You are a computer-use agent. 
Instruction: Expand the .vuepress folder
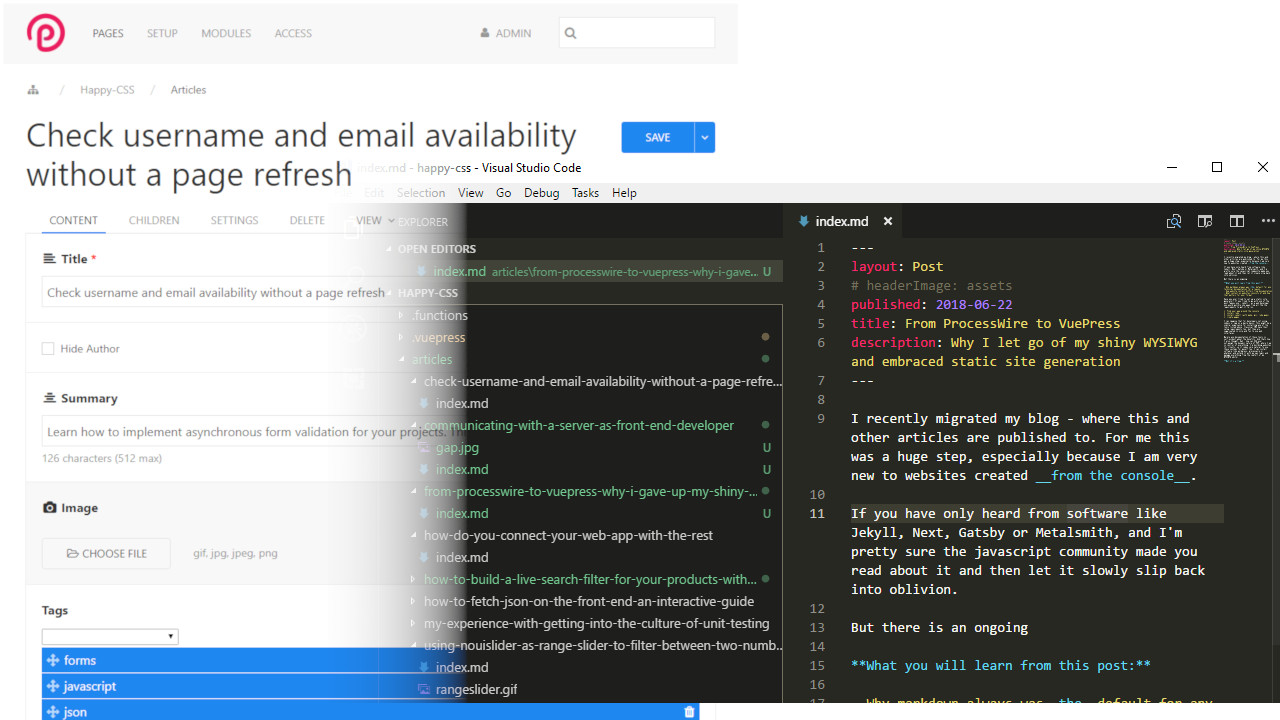click(403, 337)
